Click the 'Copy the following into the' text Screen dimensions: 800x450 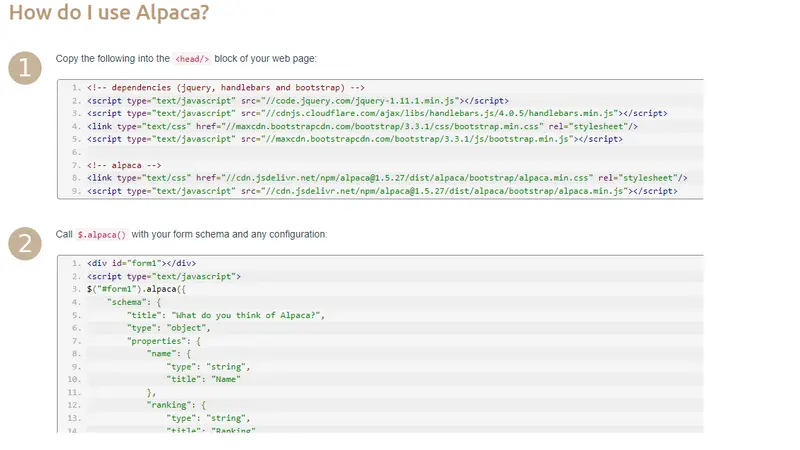pos(112,59)
